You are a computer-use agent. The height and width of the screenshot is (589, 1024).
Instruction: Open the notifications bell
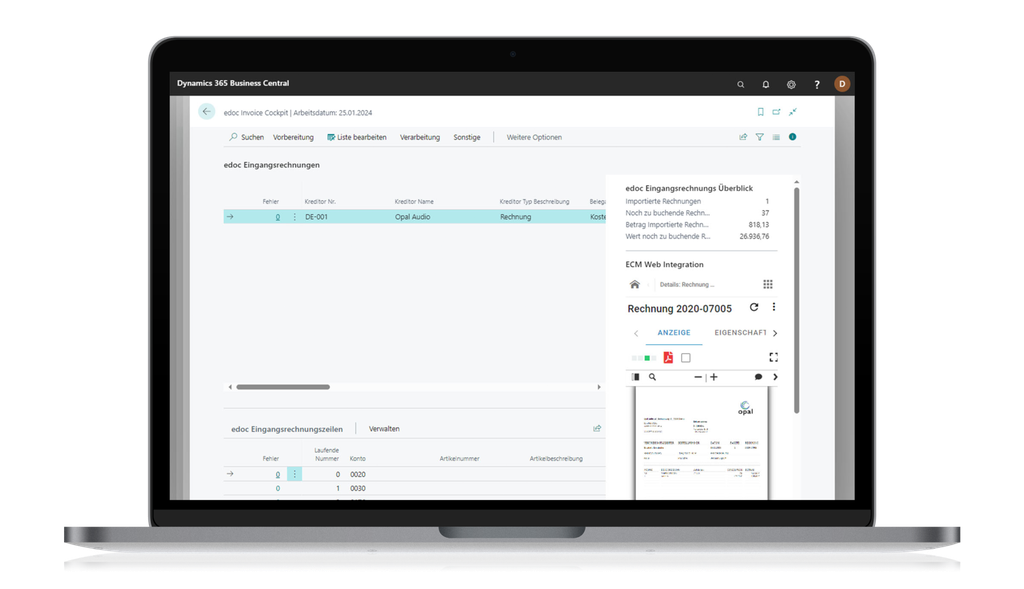pyautogui.click(x=765, y=84)
